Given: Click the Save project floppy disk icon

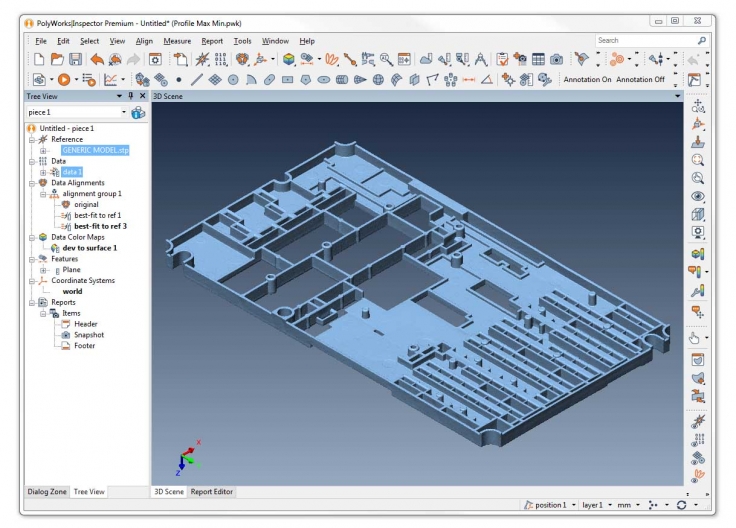Looking at the screenshot, I should coord(75,60).
